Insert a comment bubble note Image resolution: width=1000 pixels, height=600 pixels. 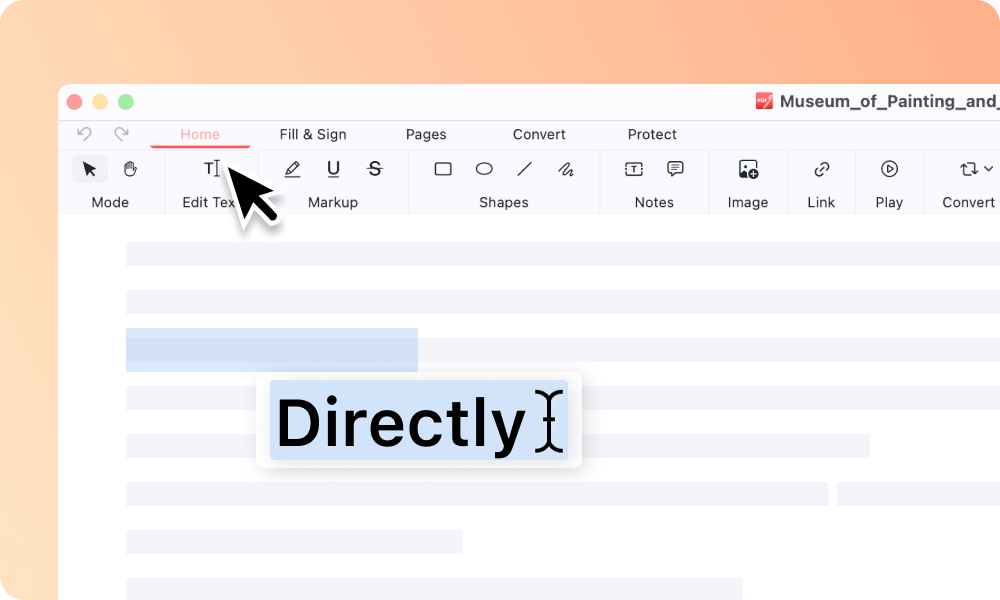tap(675, 169)
